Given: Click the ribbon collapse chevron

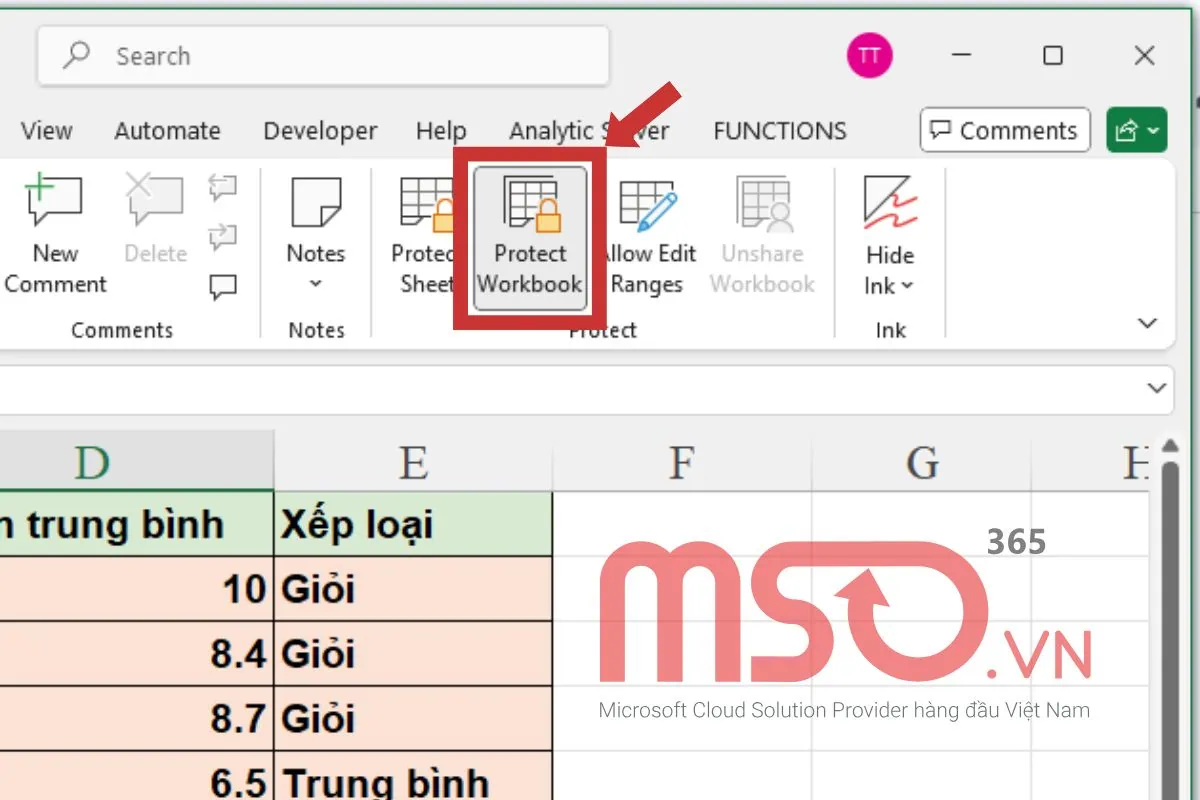Looking at the screenshot, I should tap(1146, 323).
